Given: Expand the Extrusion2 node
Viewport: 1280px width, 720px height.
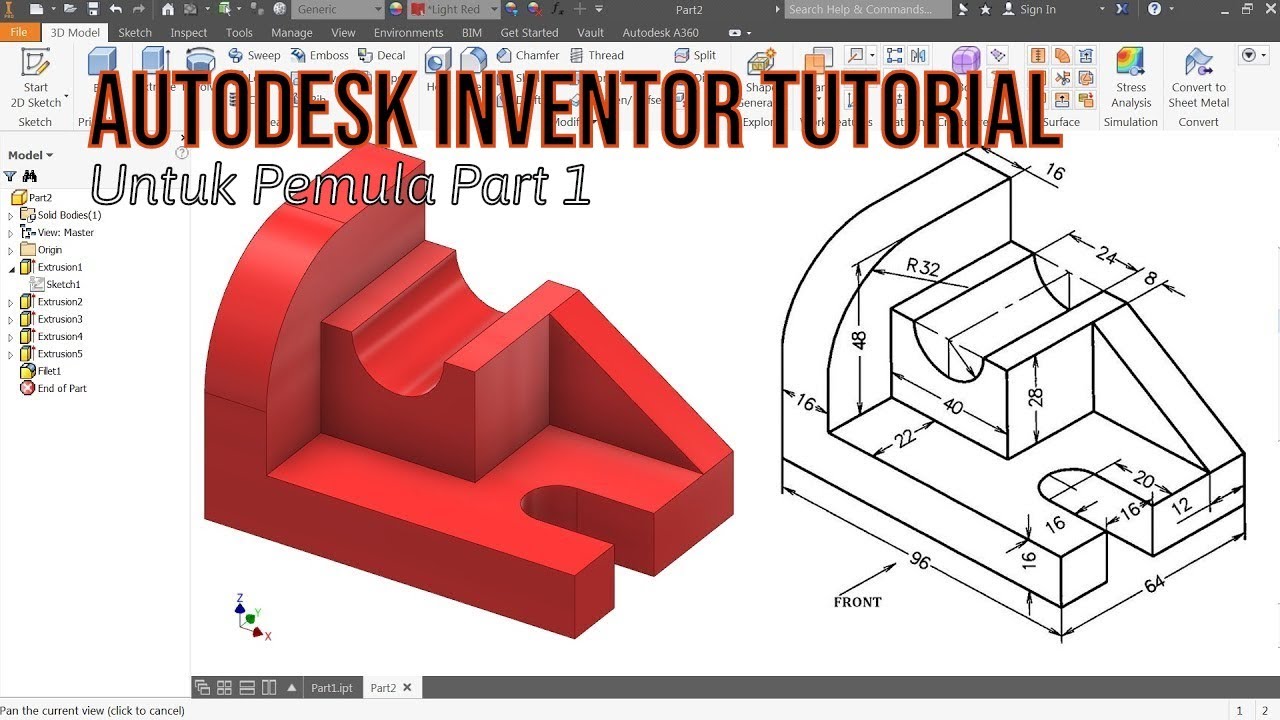Looking at the screenshot, I should pos(11,302).
